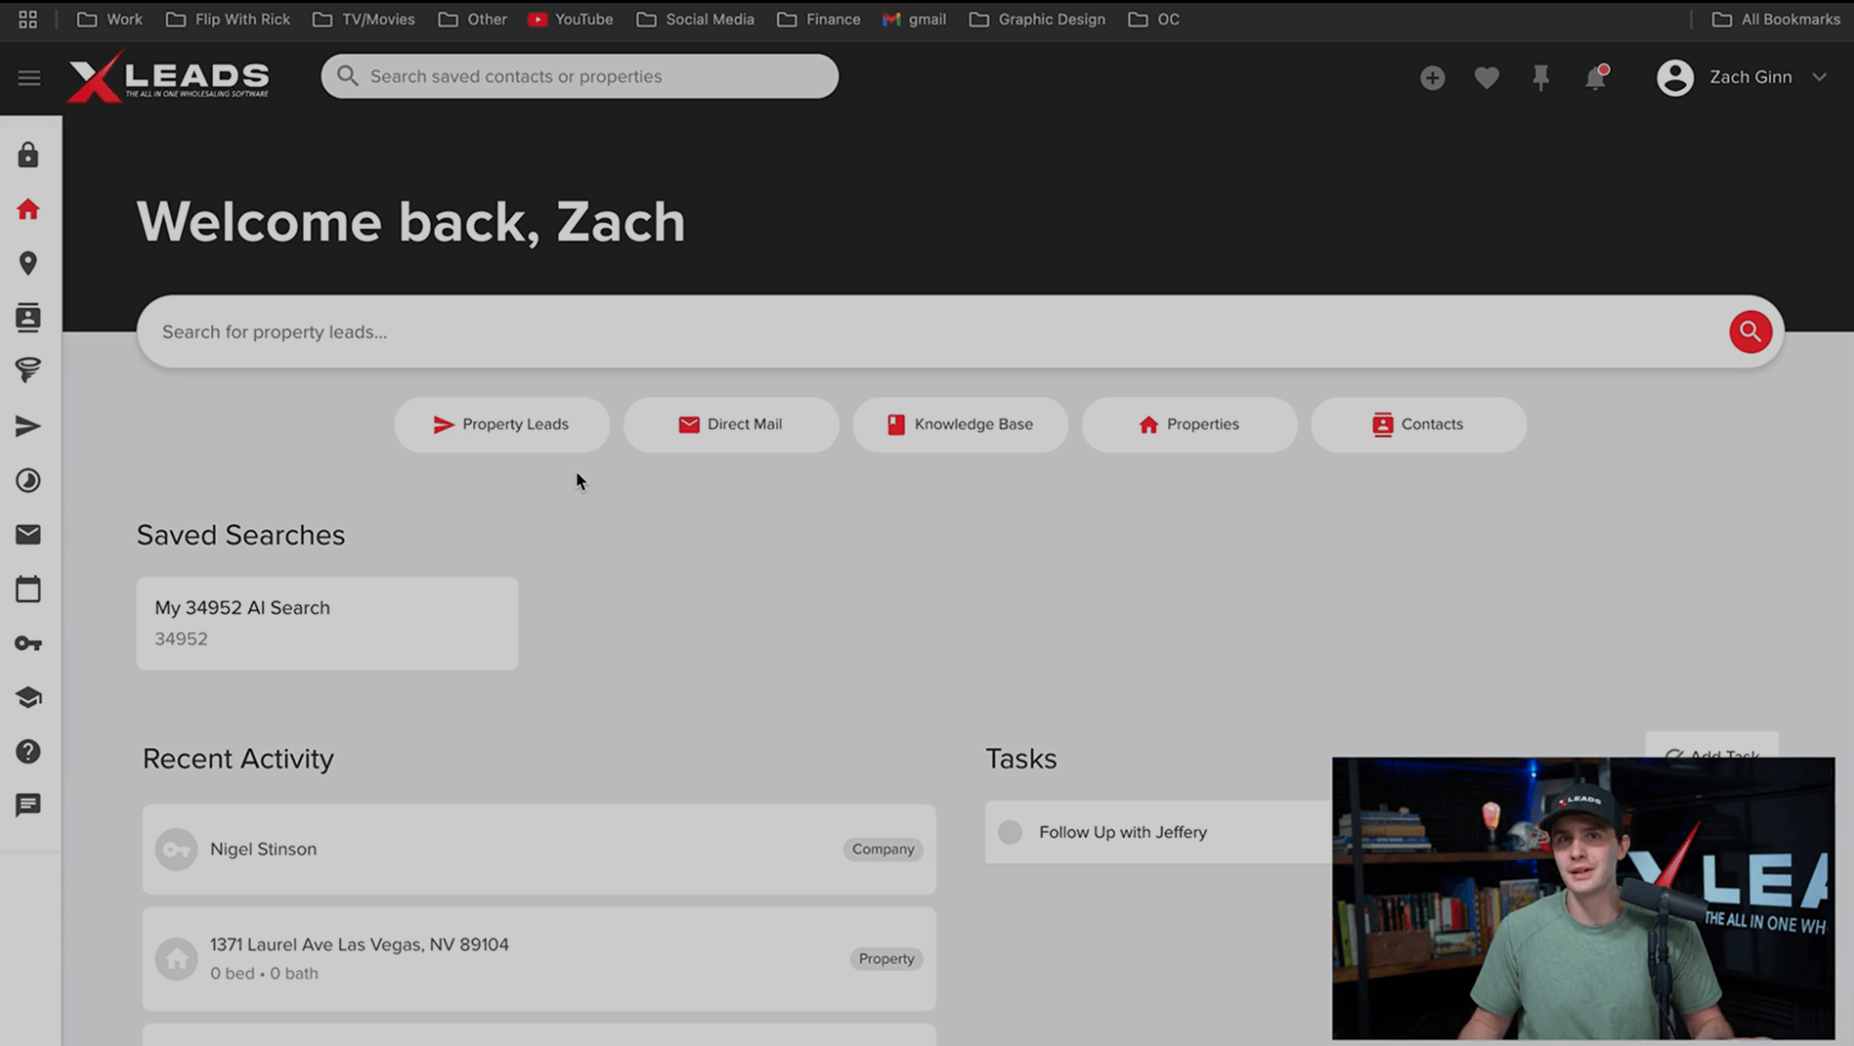Open the All Bookmarks folder
Viewport: 1854px width, 1046px height.
(1776, 19)
